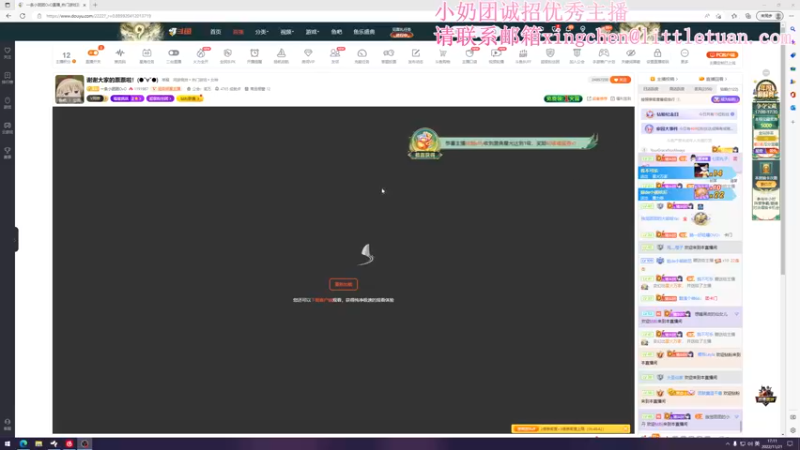Expand the 直播日榜 daily ranking link

(713, 79)
